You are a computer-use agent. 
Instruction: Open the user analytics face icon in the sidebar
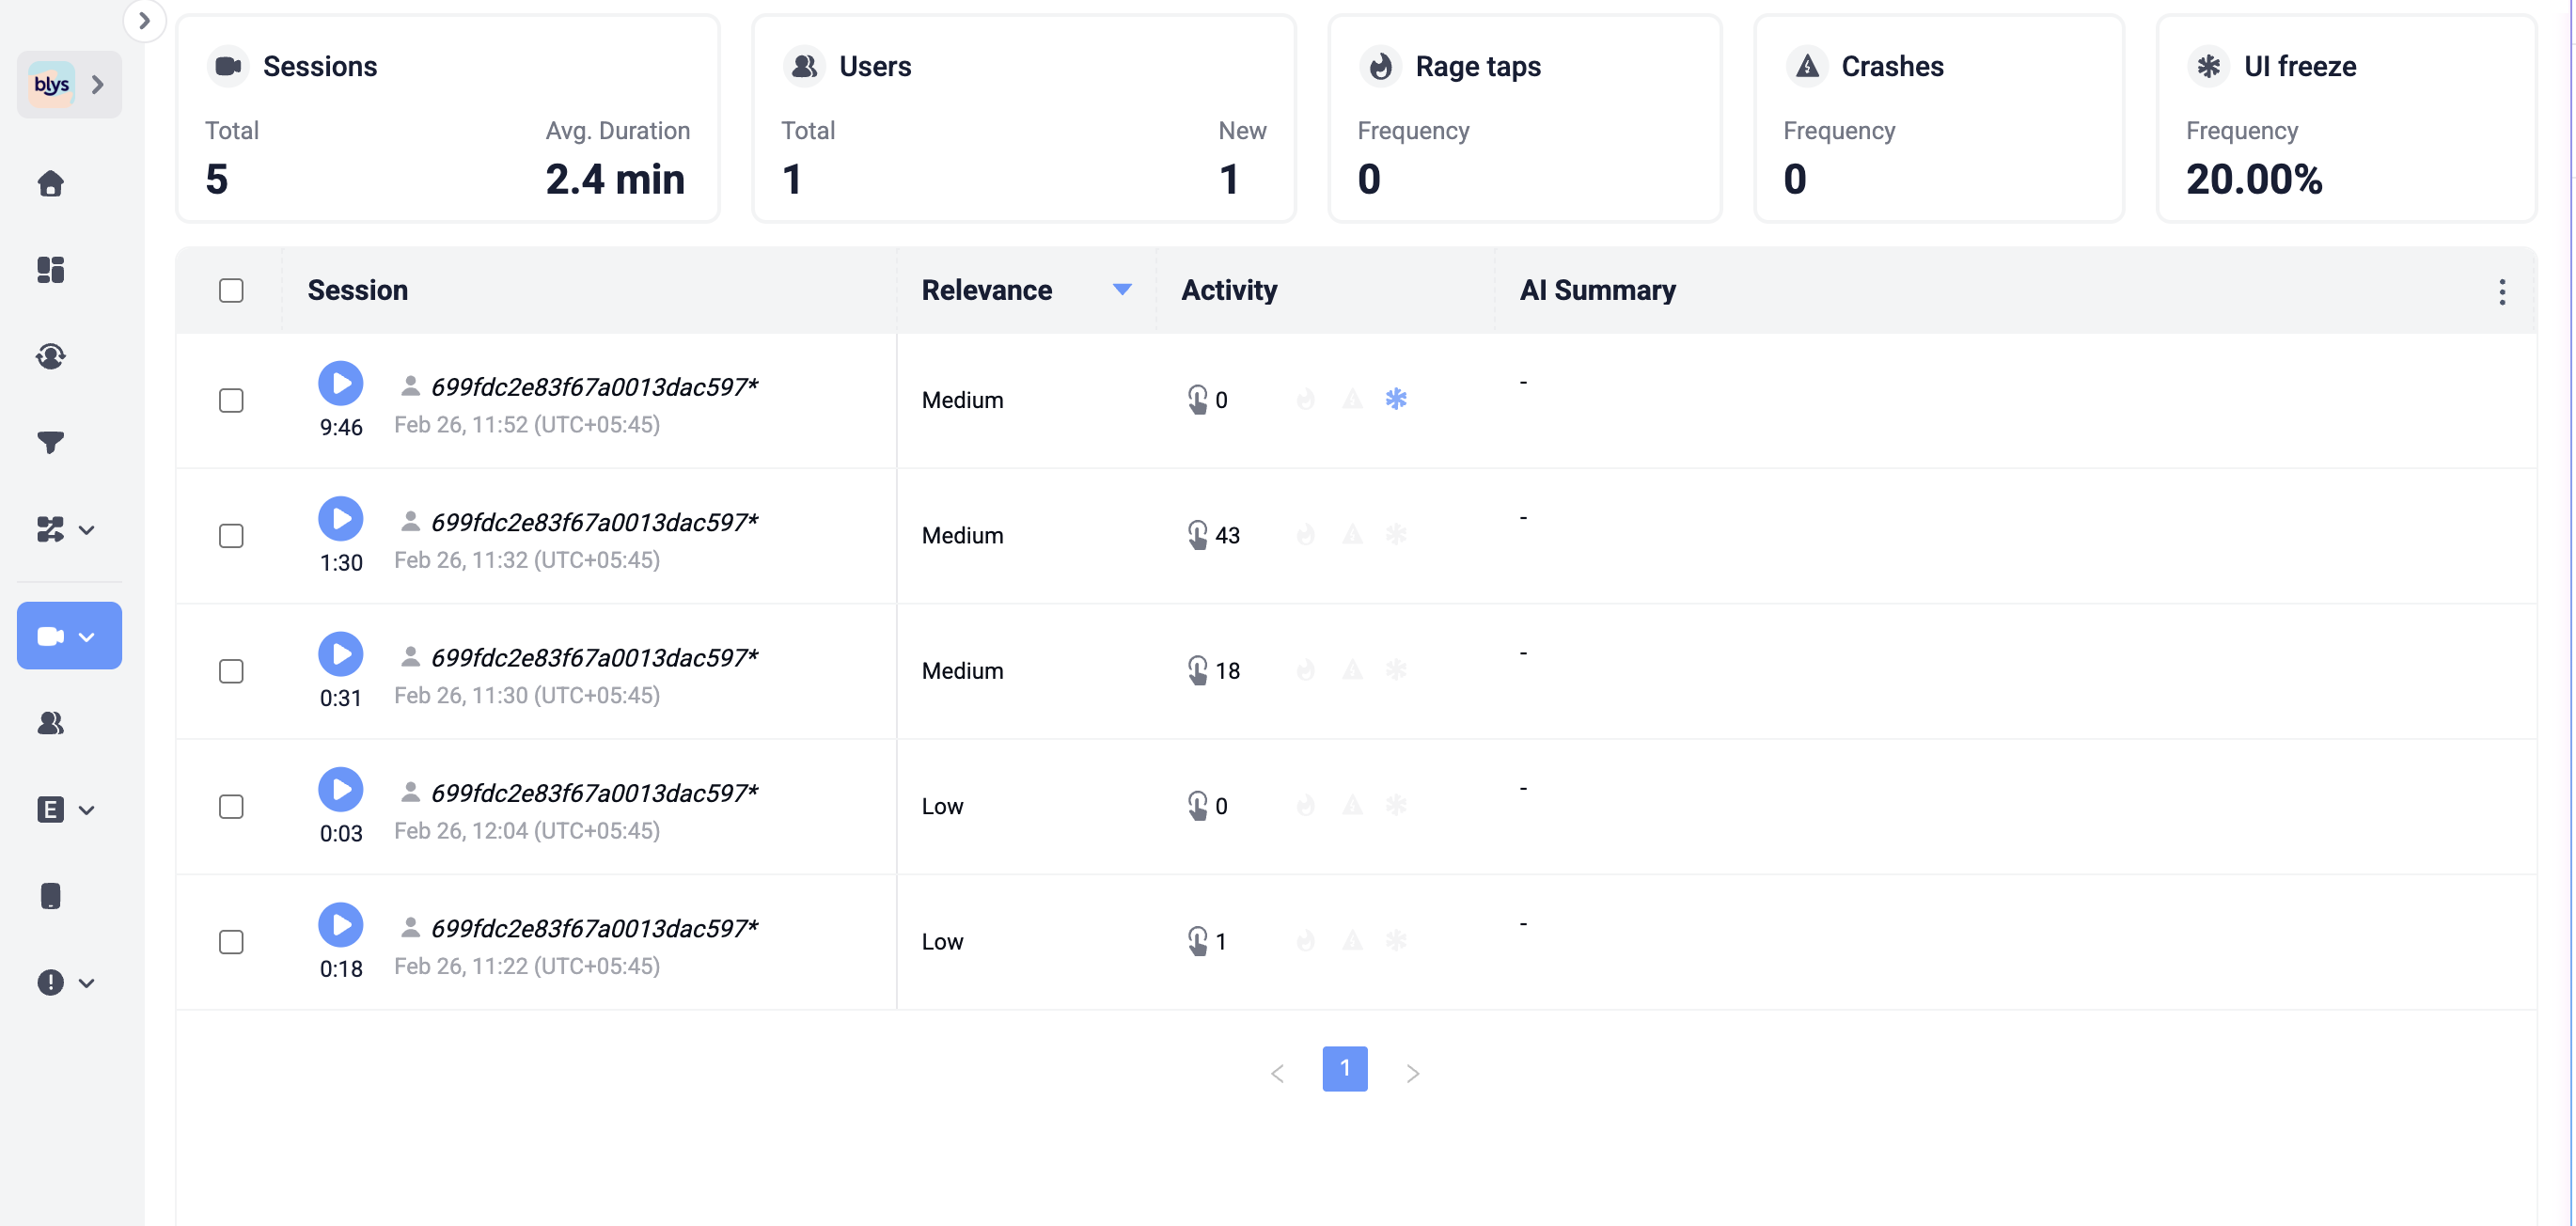pyautogui.click(x=51, y=356)
